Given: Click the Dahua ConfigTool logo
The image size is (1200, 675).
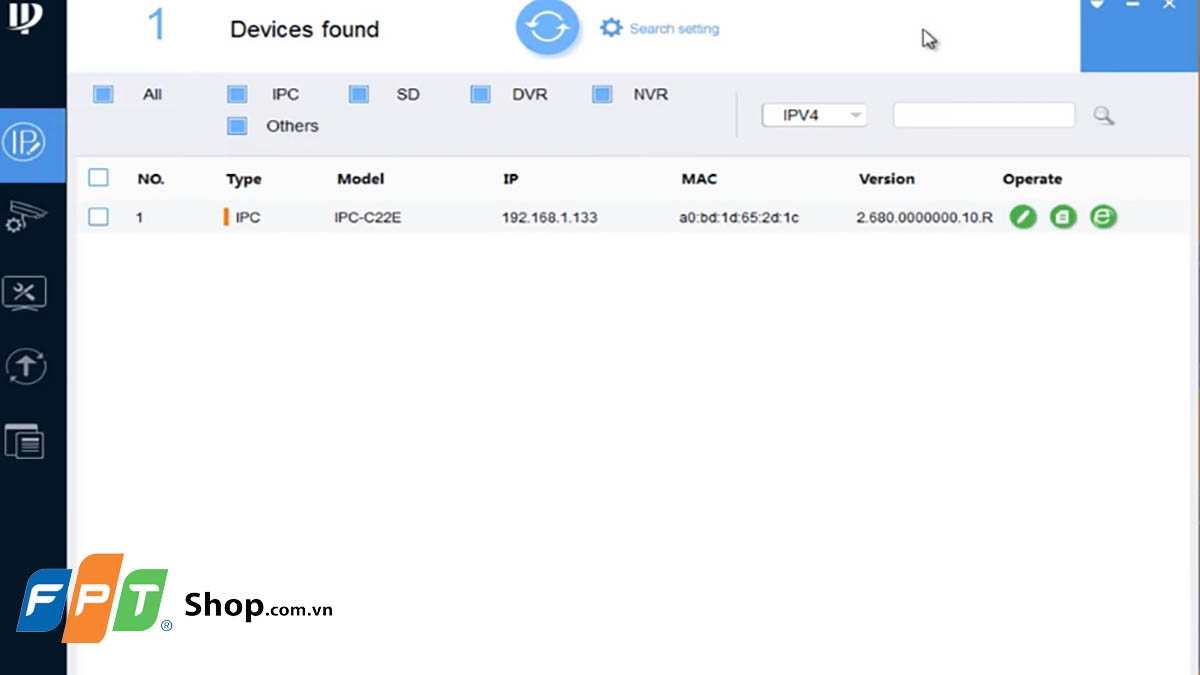Looking at the screenshot, I should [x=24, y=17].
